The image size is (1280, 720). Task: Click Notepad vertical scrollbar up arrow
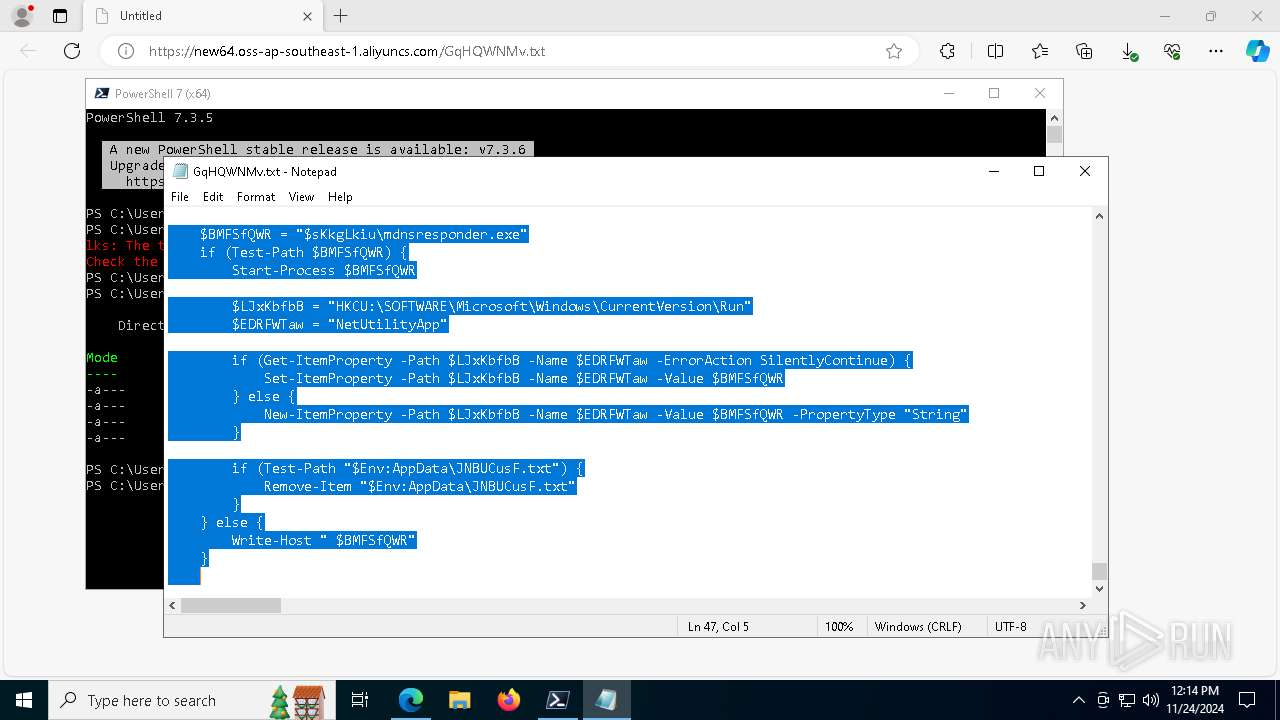click(1099, 216)
